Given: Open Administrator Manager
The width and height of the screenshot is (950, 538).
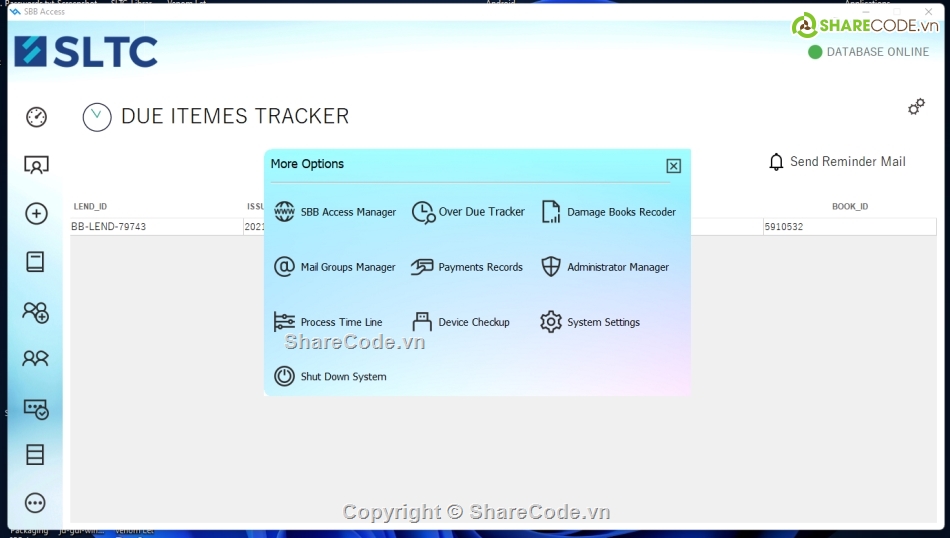Looking at the screenshot, I should [x=605, y=267].
